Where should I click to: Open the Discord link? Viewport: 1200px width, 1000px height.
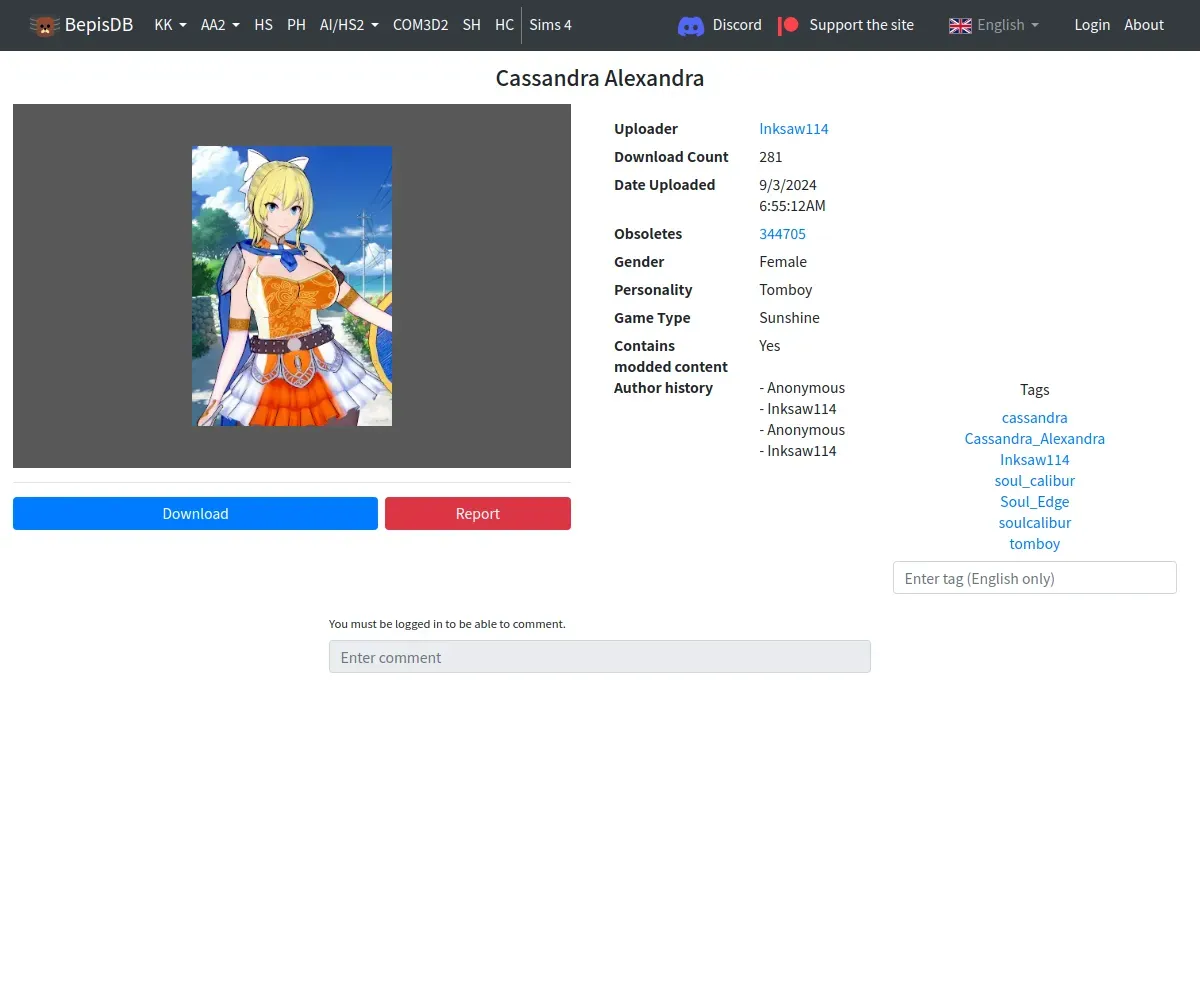tap(737, 25)
